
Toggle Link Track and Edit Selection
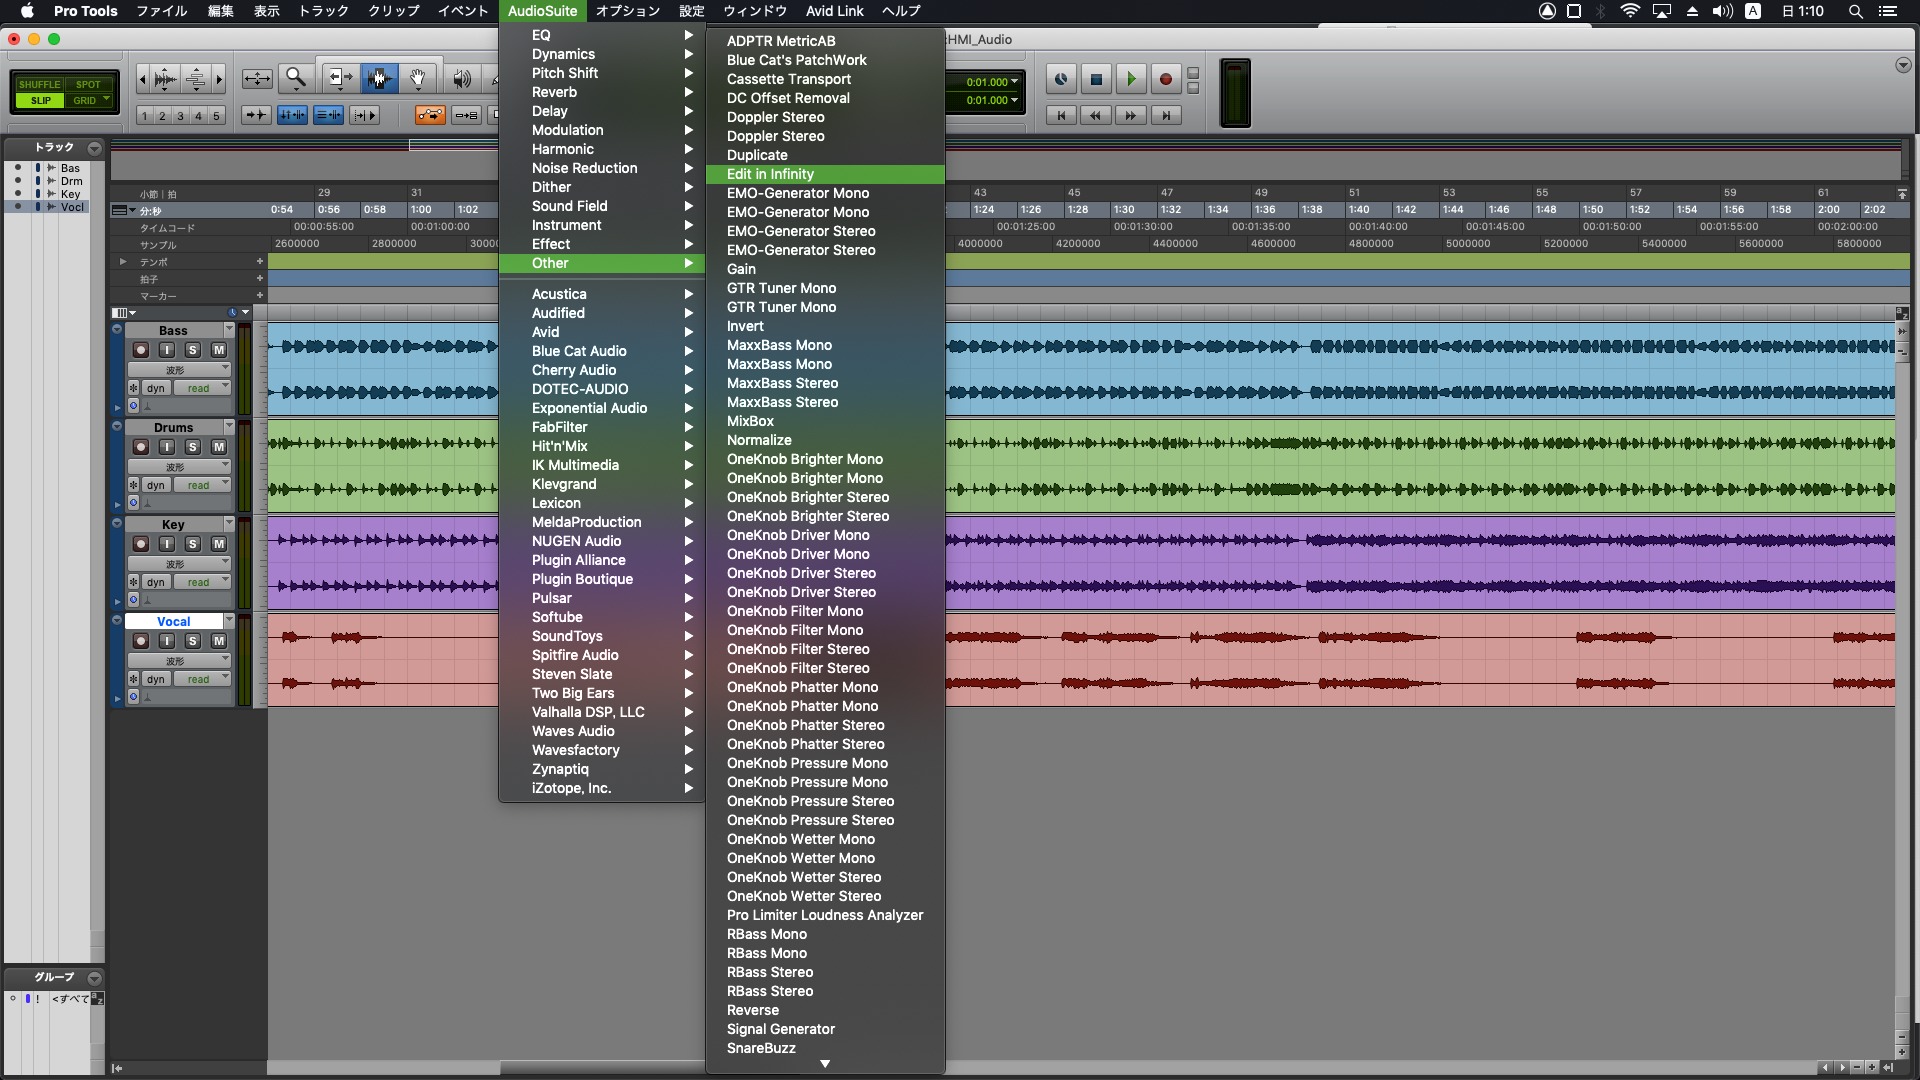[328, 115]
